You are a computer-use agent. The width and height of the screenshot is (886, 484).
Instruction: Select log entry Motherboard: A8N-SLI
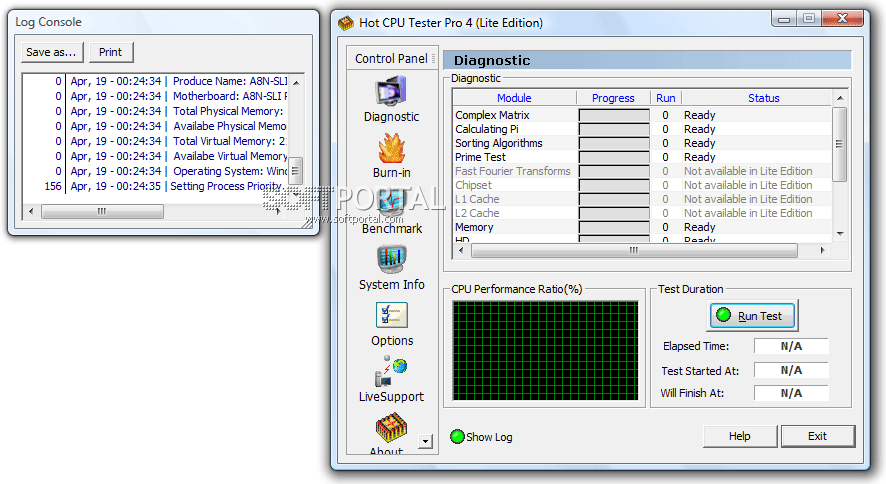point(155,97)
